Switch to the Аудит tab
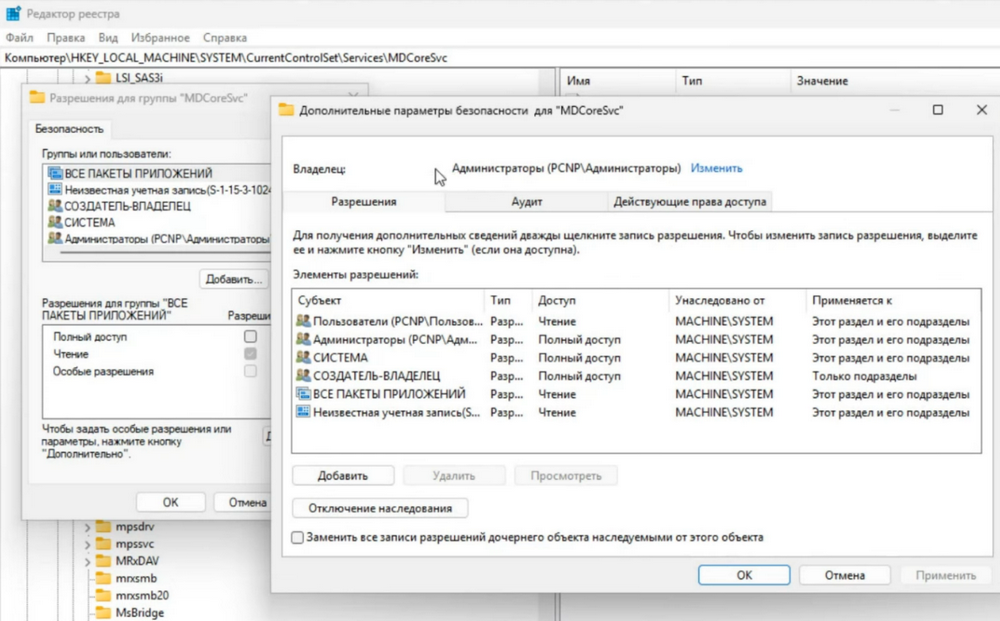The height and width of the screenshot is (621, 1000). pos(527,201)
